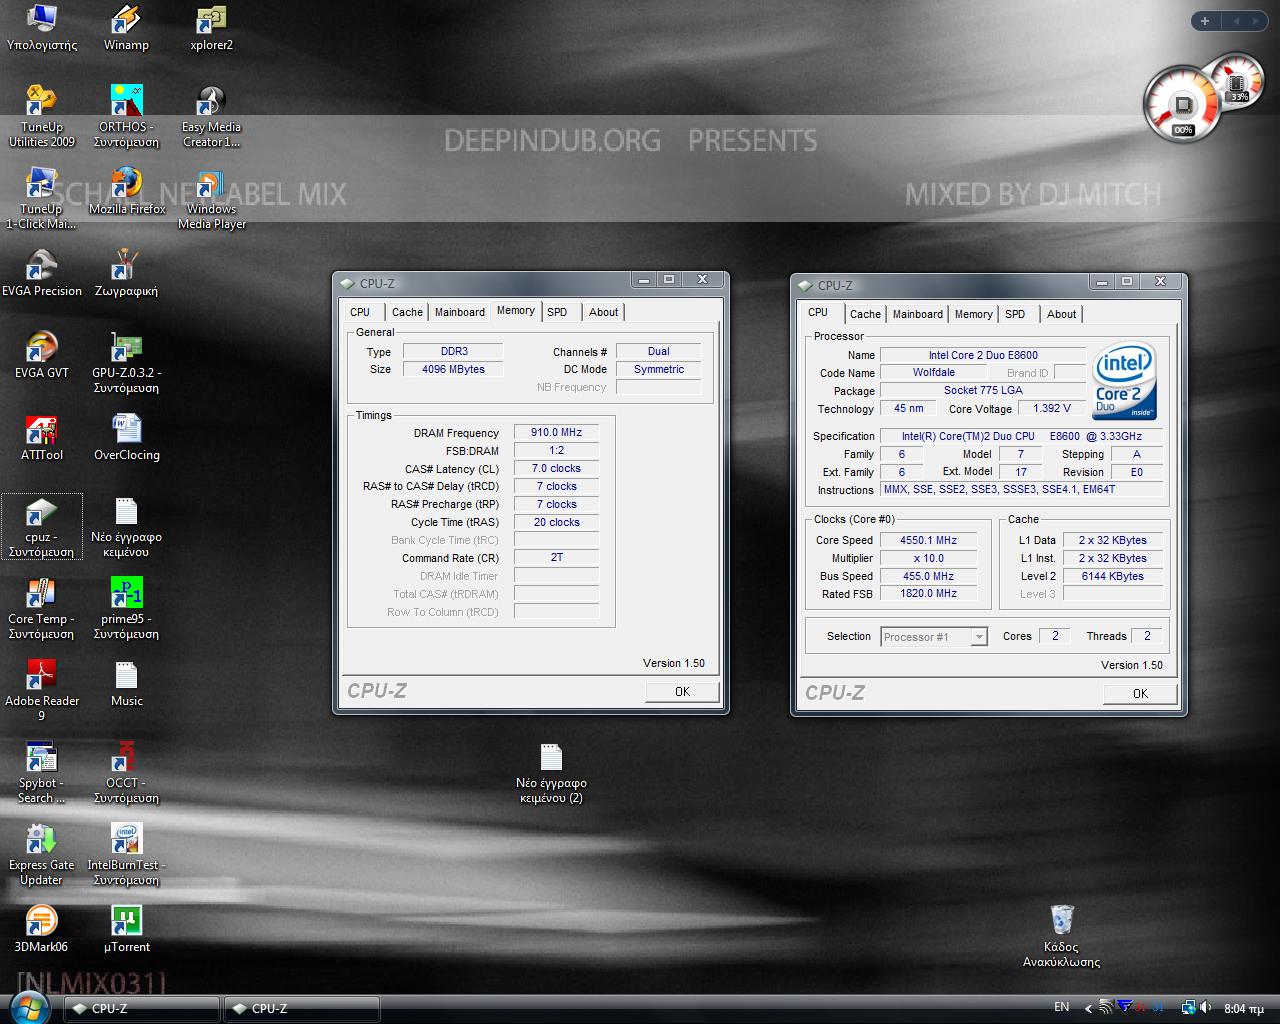This screenshot has height=1024, width=1280.
Task: Click the Level 2 6144 KBytes value
Action: click(1112, 576)
